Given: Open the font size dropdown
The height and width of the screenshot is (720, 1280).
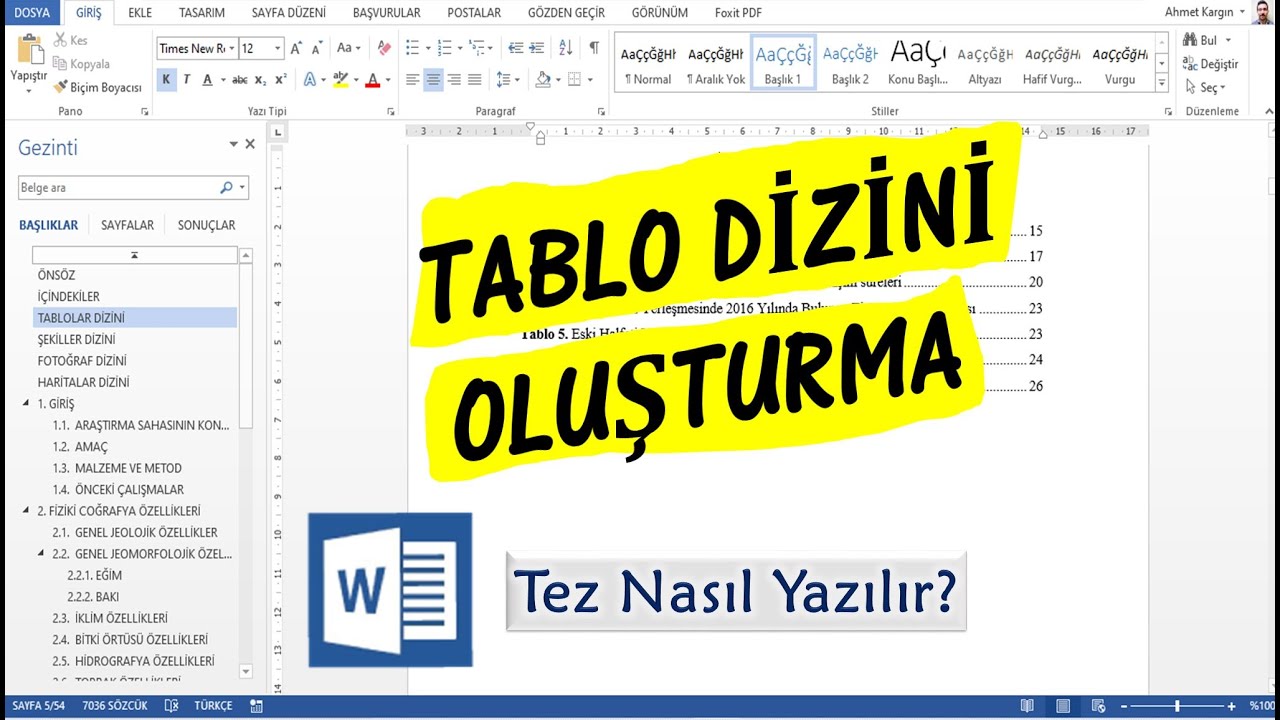Looking at the screenshot, I should (277, 48).
